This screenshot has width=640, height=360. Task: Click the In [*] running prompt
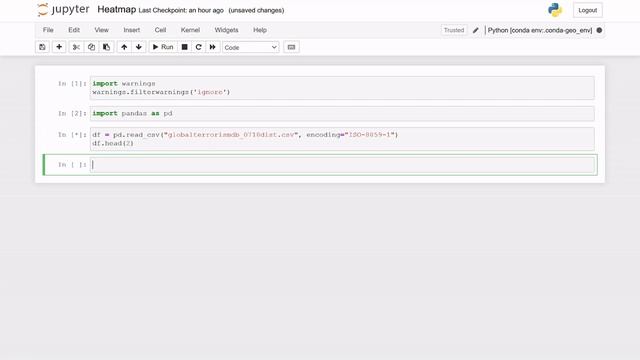[72, 135]
